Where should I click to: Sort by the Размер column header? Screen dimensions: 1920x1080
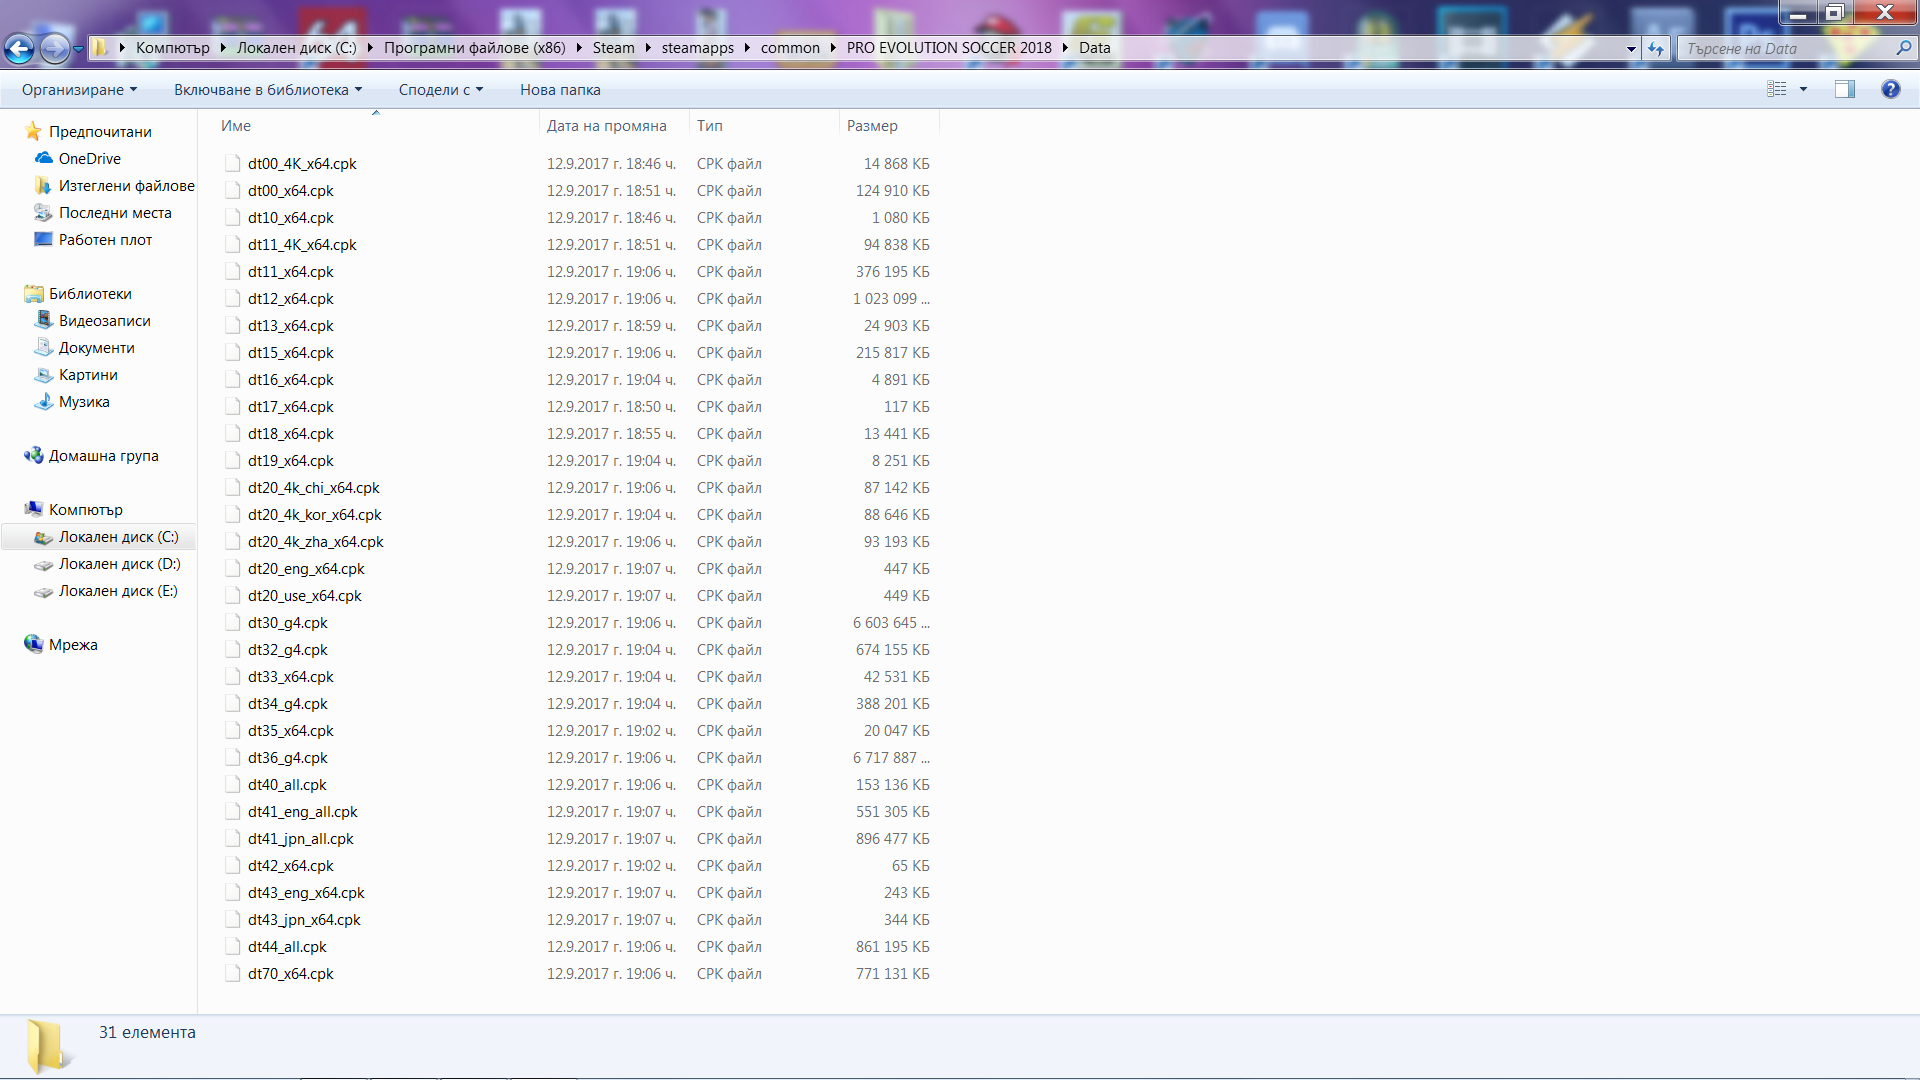pos(872,126)
